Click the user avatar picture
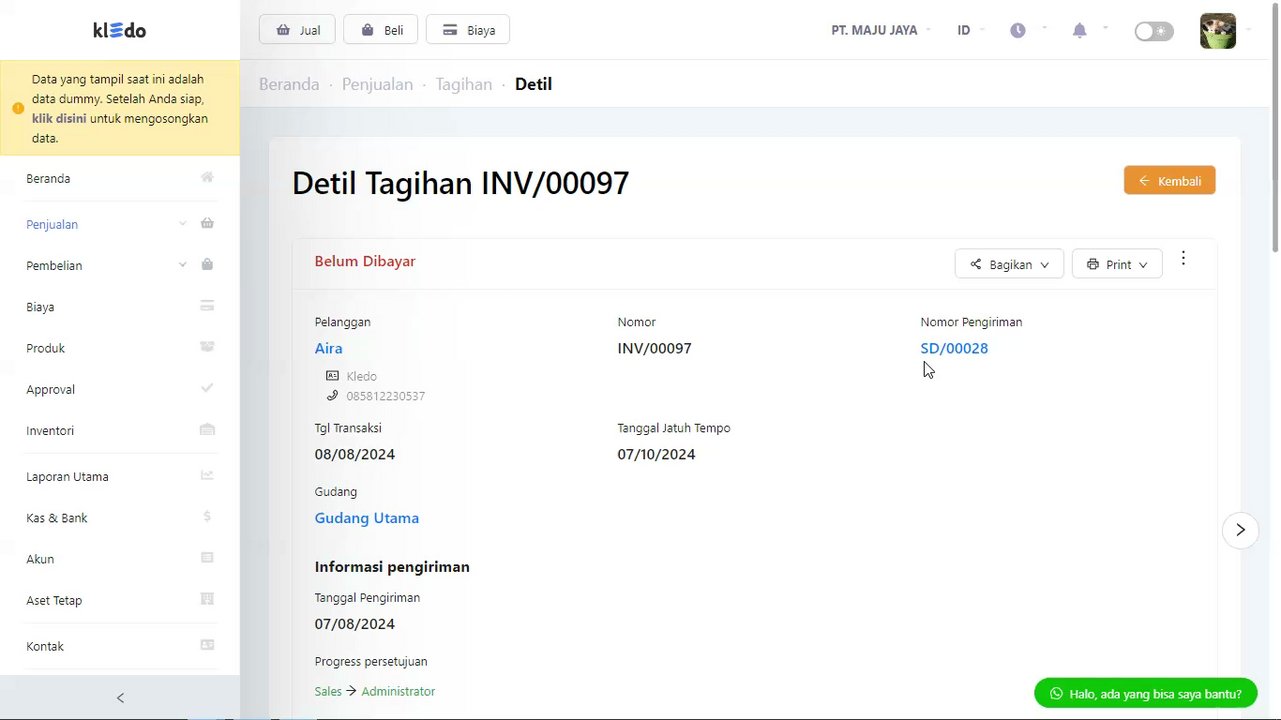 (1218, 31)
